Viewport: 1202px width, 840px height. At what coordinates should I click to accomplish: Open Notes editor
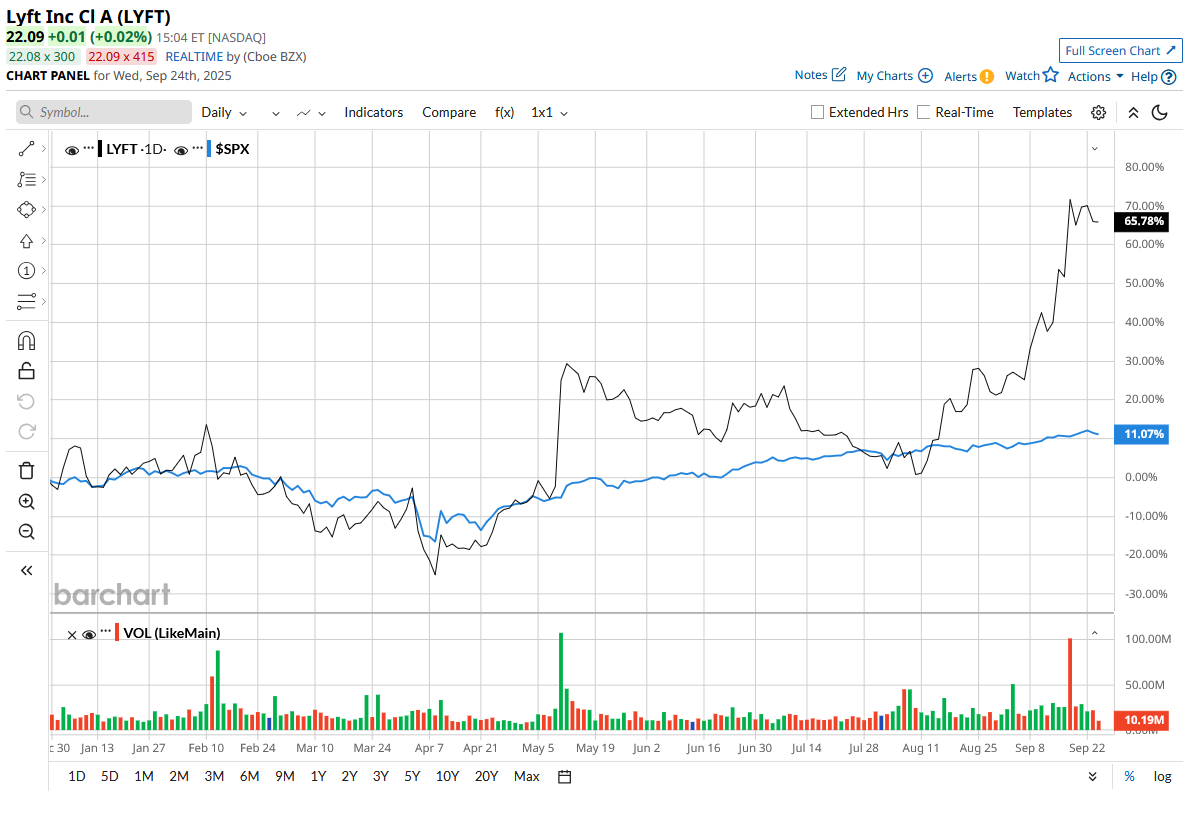tap(820, 75)
